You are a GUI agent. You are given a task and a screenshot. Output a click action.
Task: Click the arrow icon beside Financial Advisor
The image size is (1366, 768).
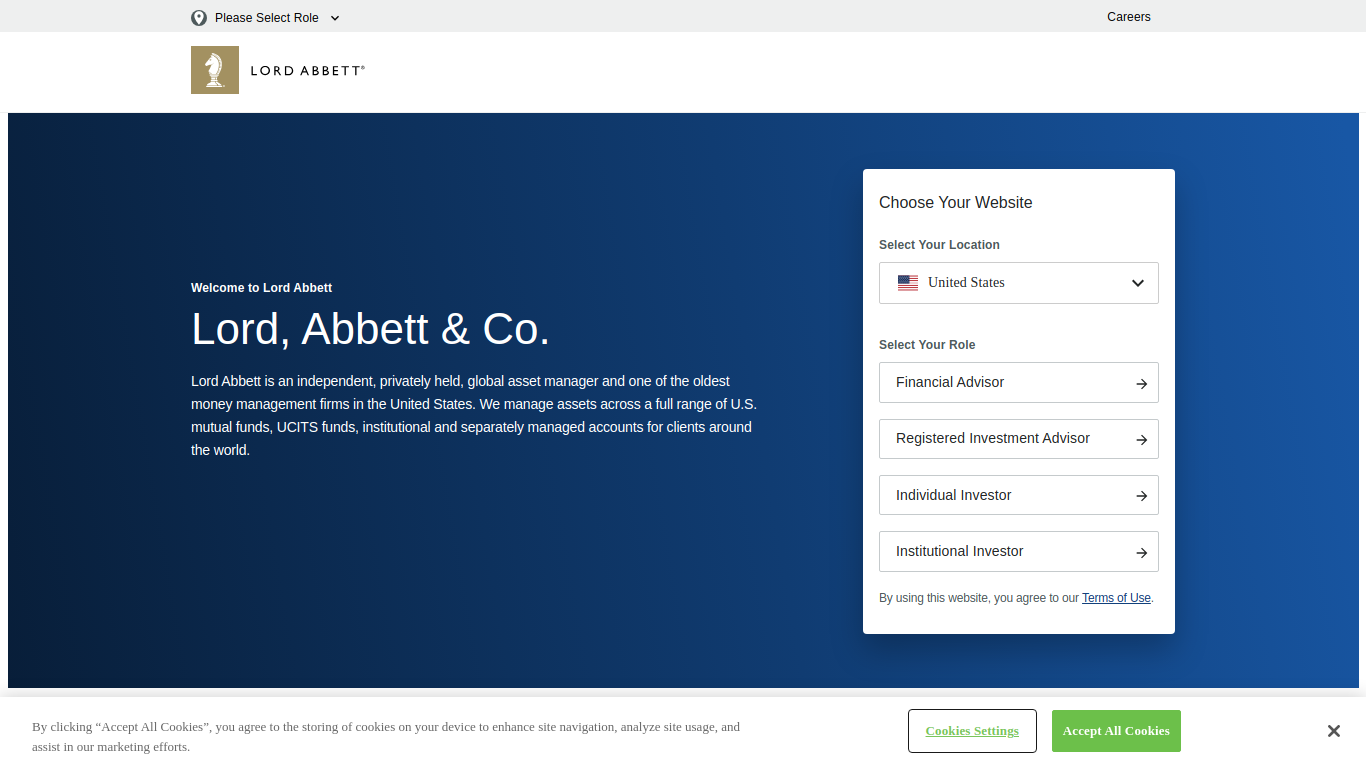click(1141, 383)
